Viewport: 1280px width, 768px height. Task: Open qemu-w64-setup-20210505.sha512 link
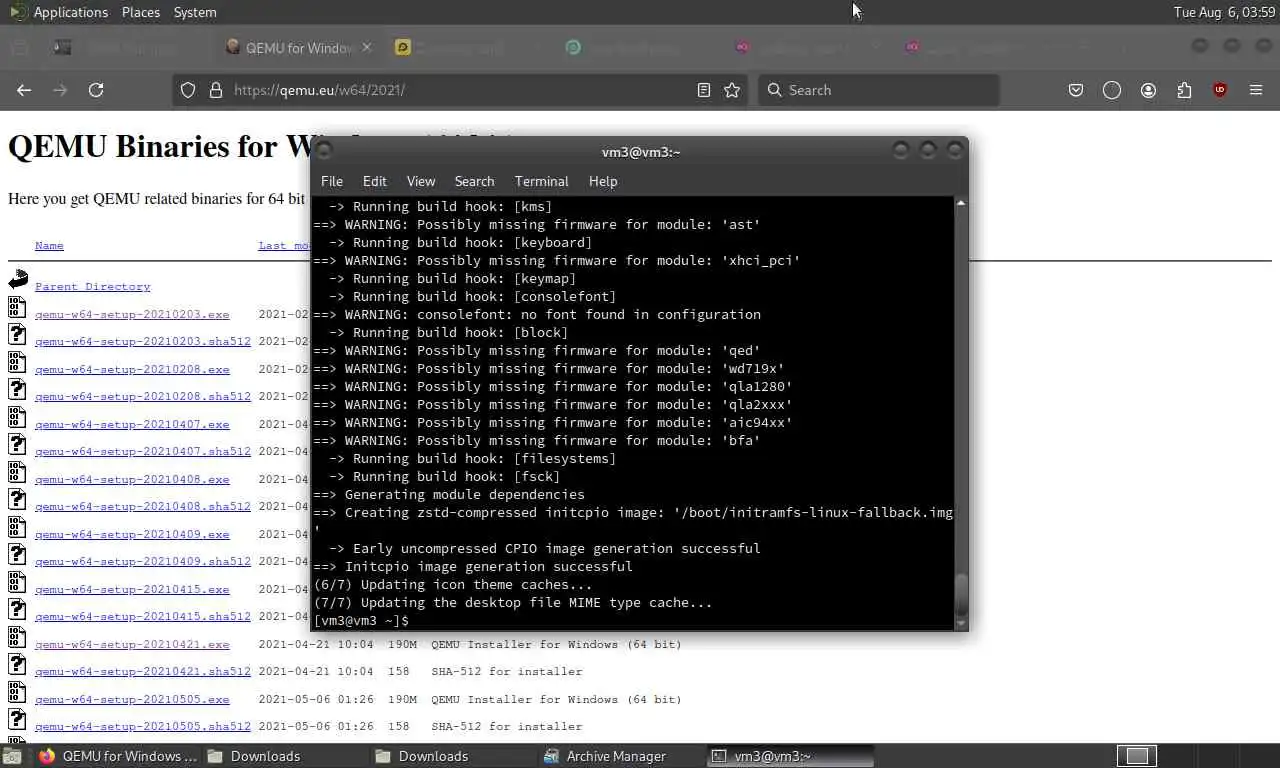[x=143, y=726]
